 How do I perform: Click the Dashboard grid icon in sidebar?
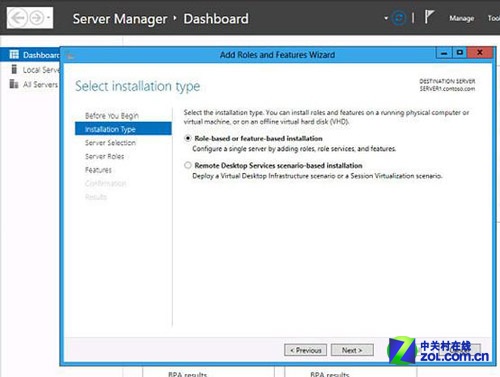(x=14, y=54)
